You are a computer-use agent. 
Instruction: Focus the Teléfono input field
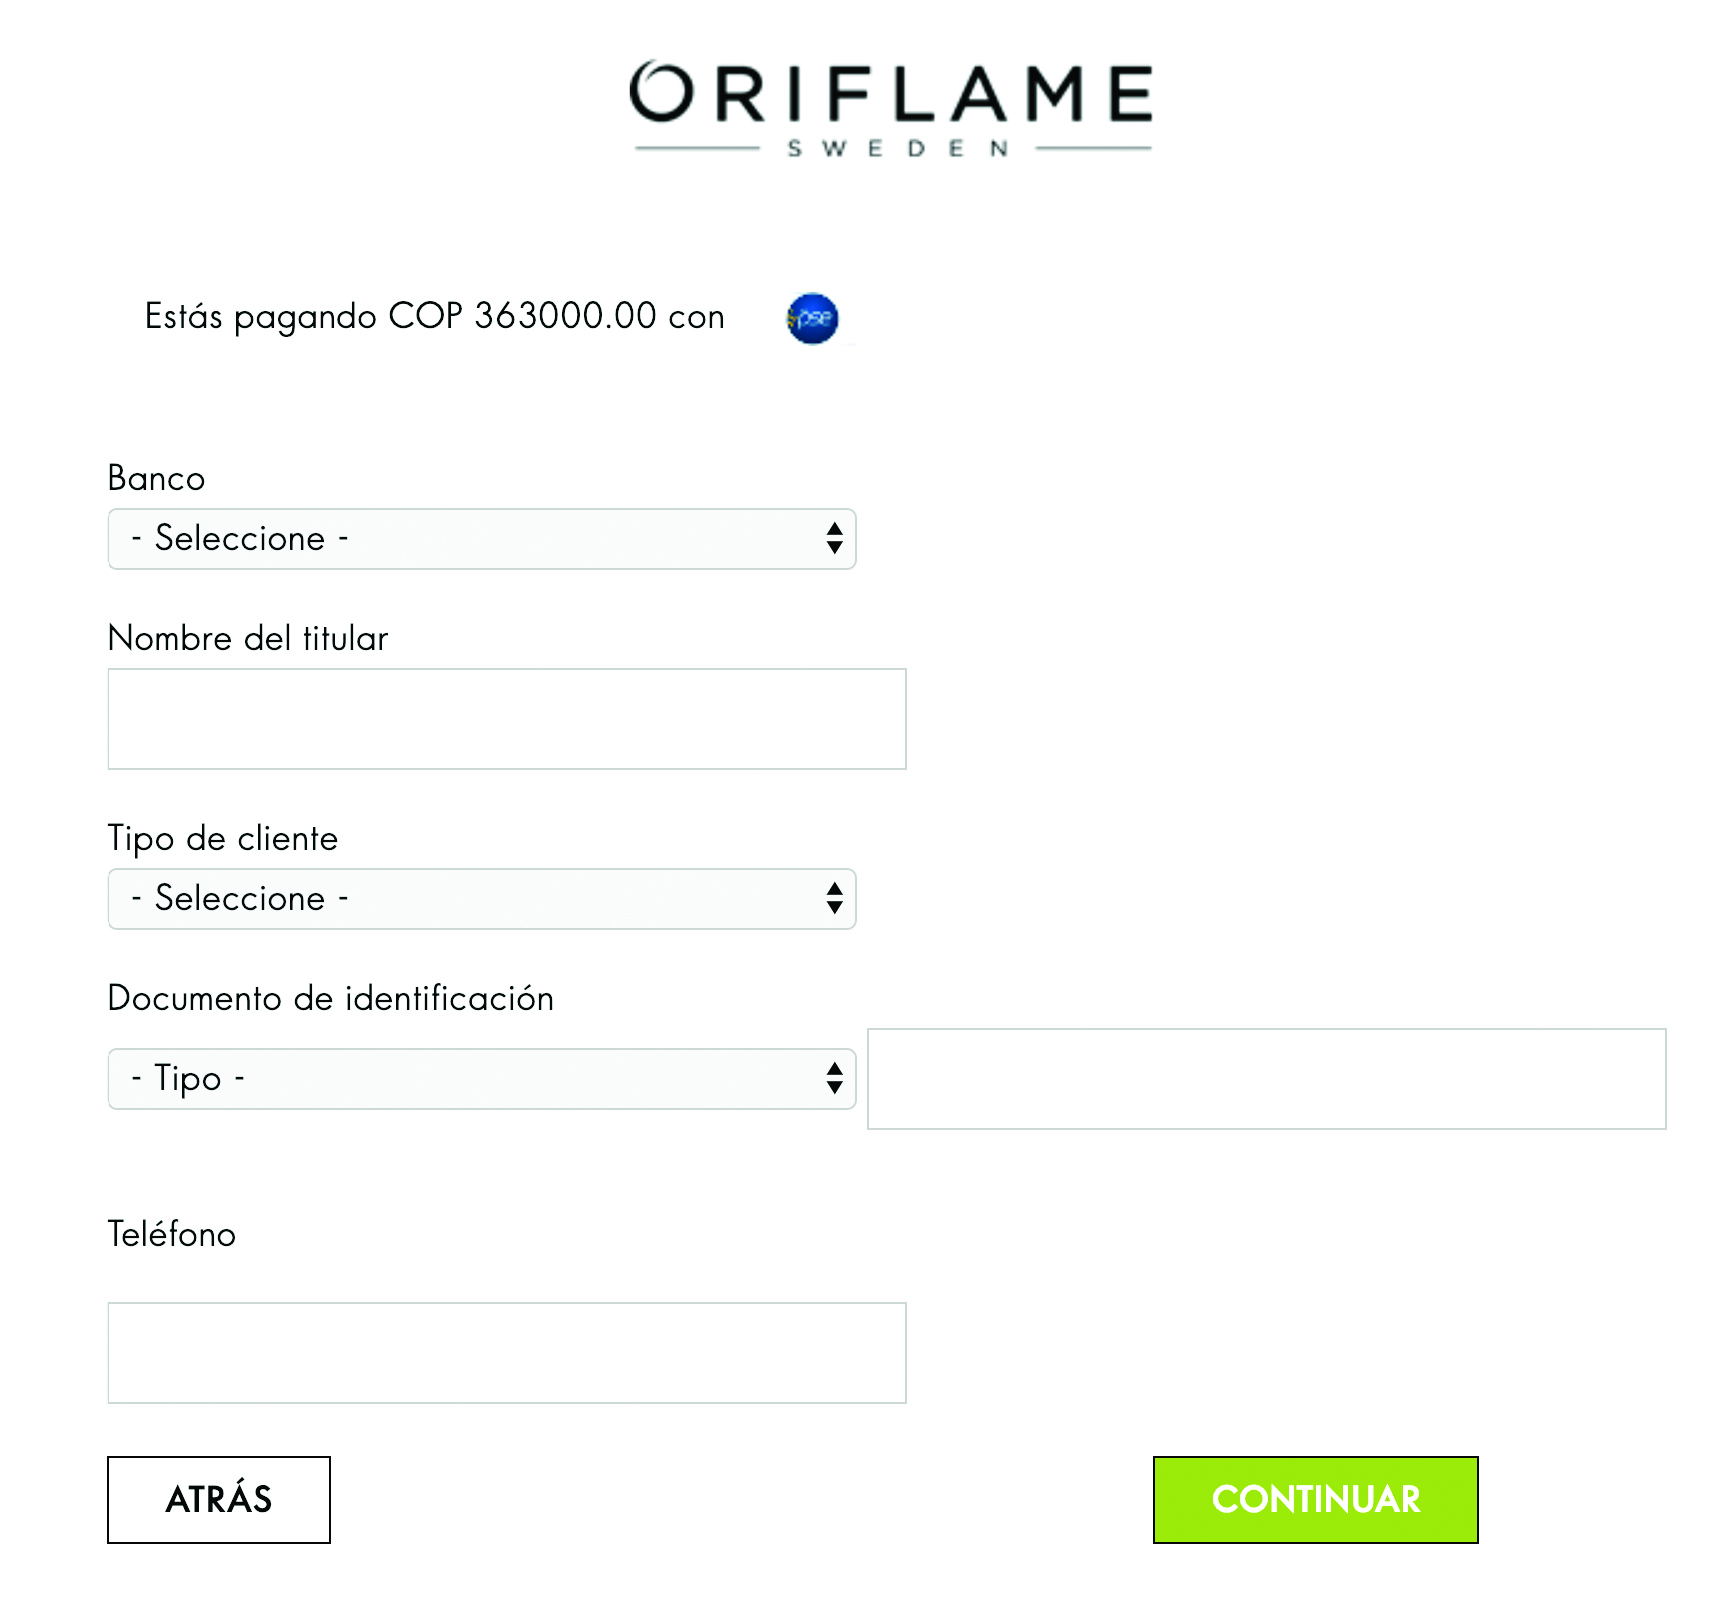tap(507, 1353)
